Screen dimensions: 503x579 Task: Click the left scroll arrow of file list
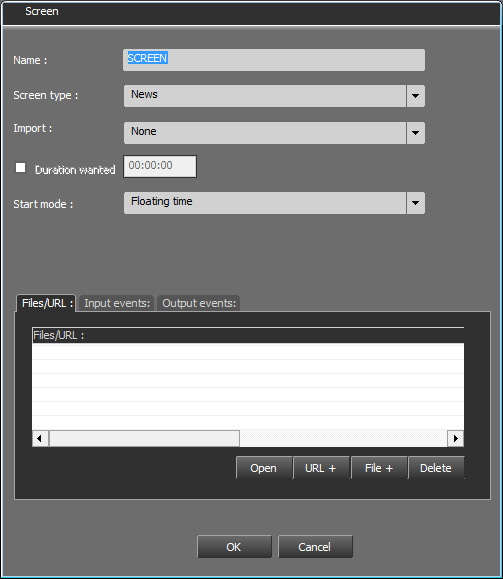click(40, 438)
